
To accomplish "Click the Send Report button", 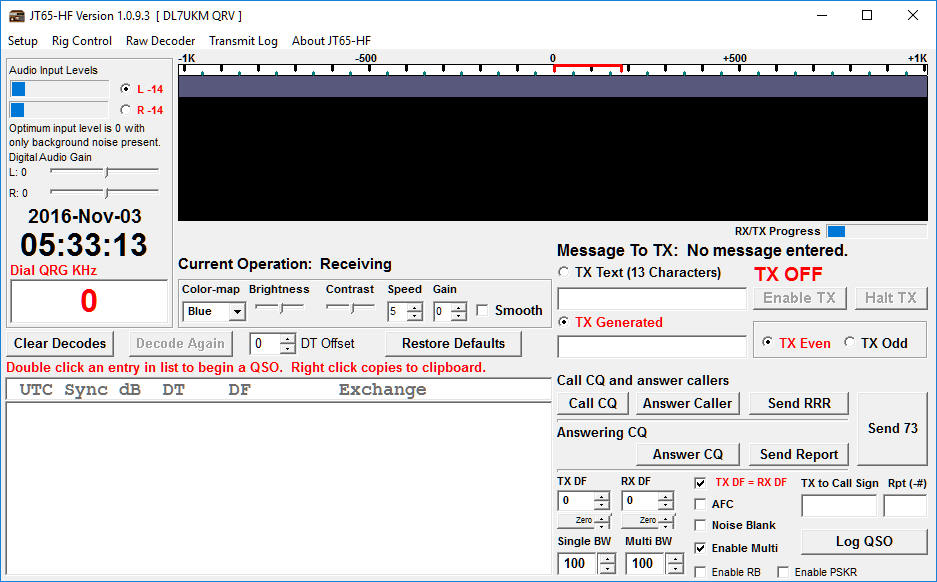I will tap(799, 455).
